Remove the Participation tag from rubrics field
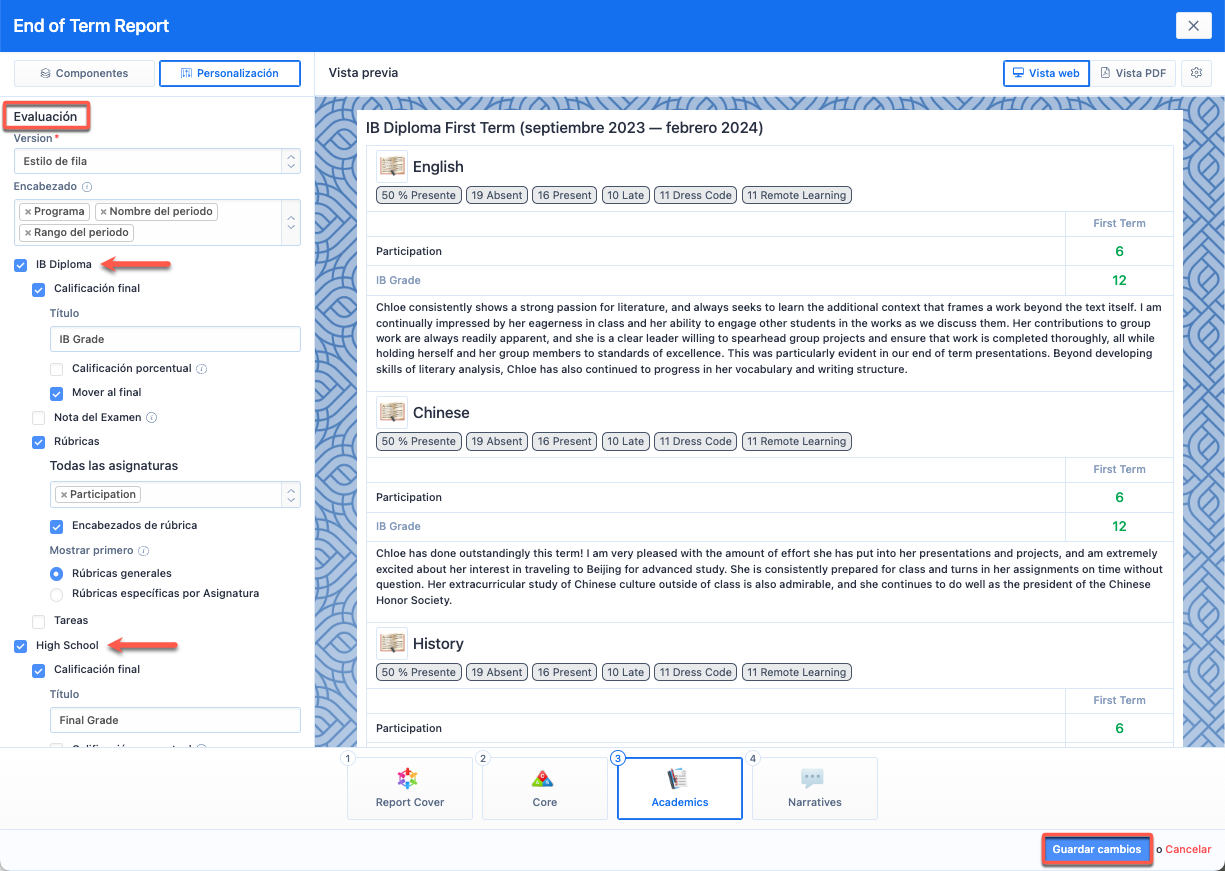Image resolution: width=1225 pixels, height=871 pixels. point(63,495)
